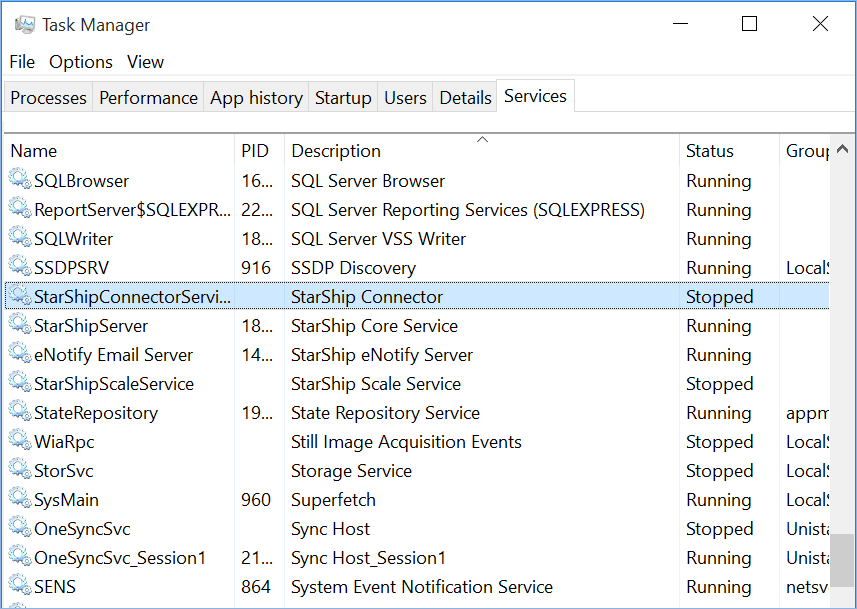Select the StateRepository service name
Viewport: 857px width, 609px height.
tap(96, 413)
